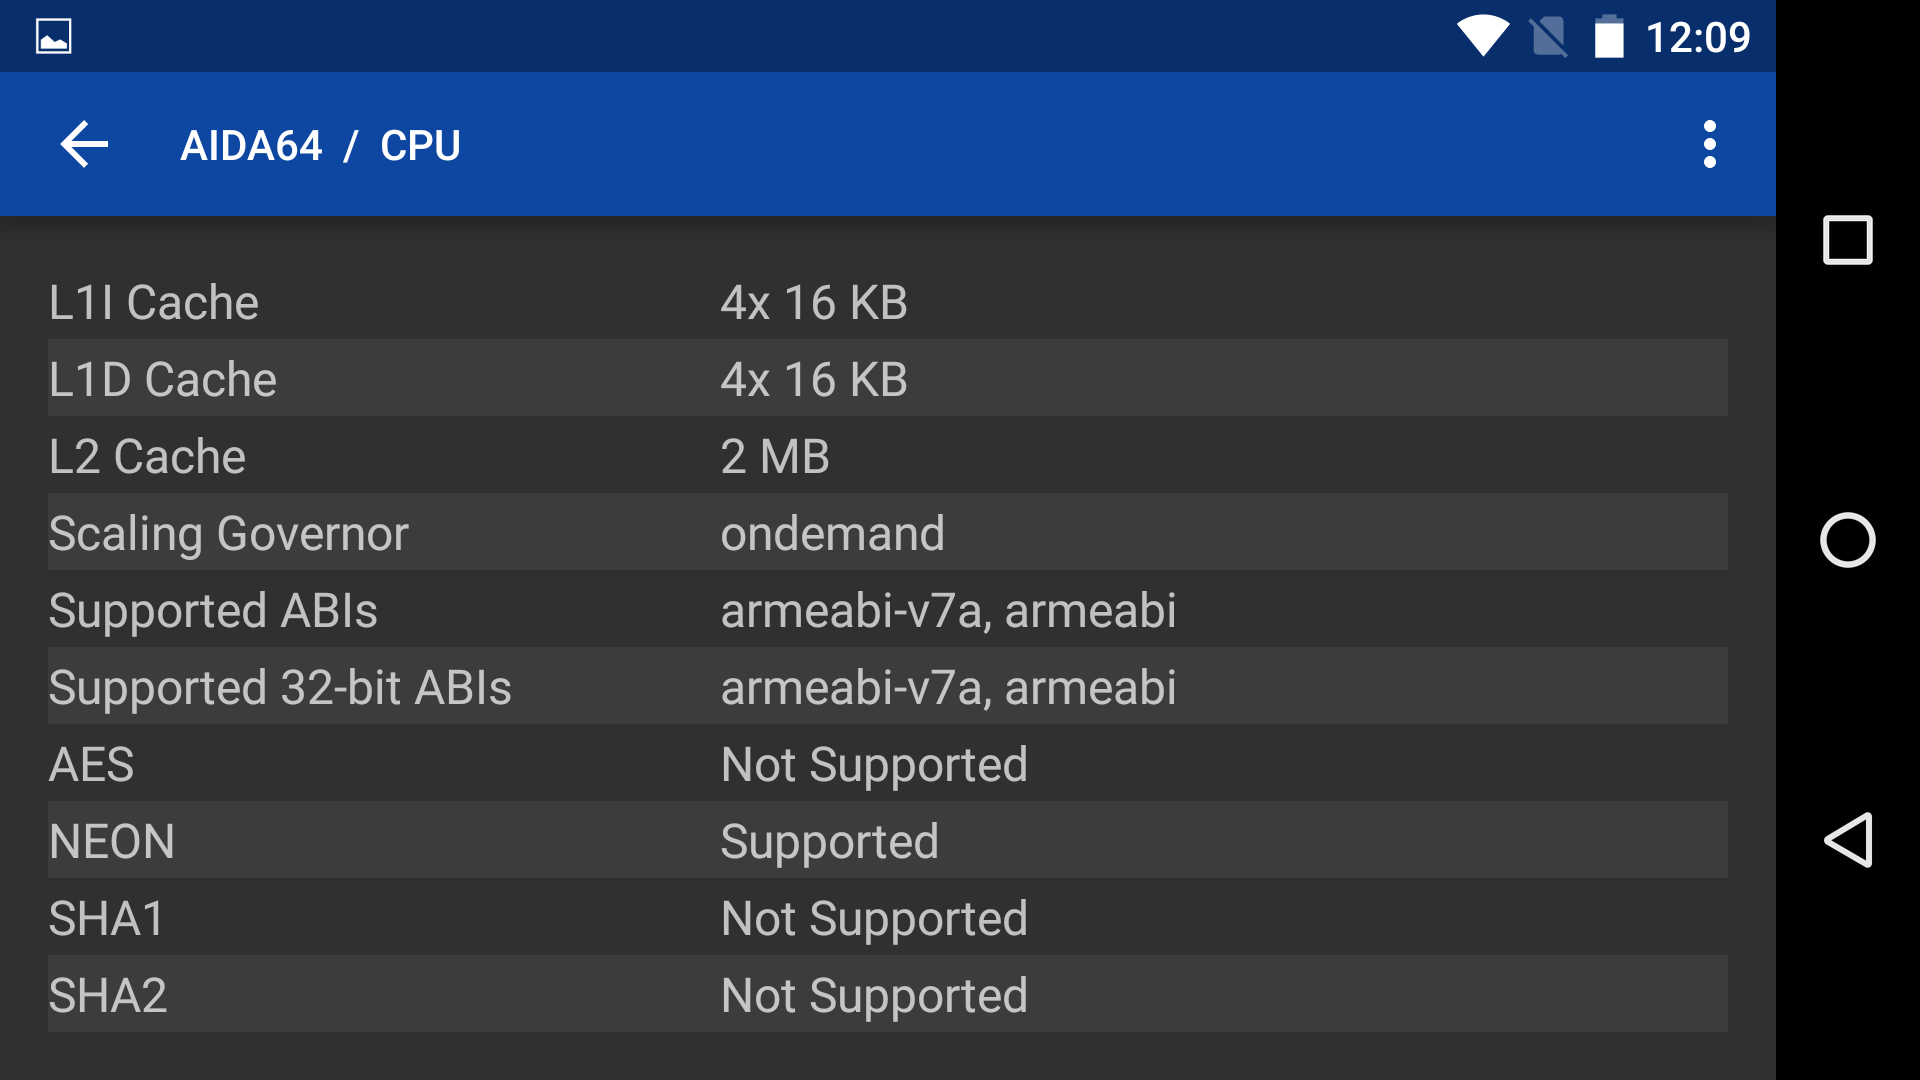Open the three-dot overflow menu
This screenshot has width=1920, height=1080.
pyautogui.click(x=1709, y=145)
